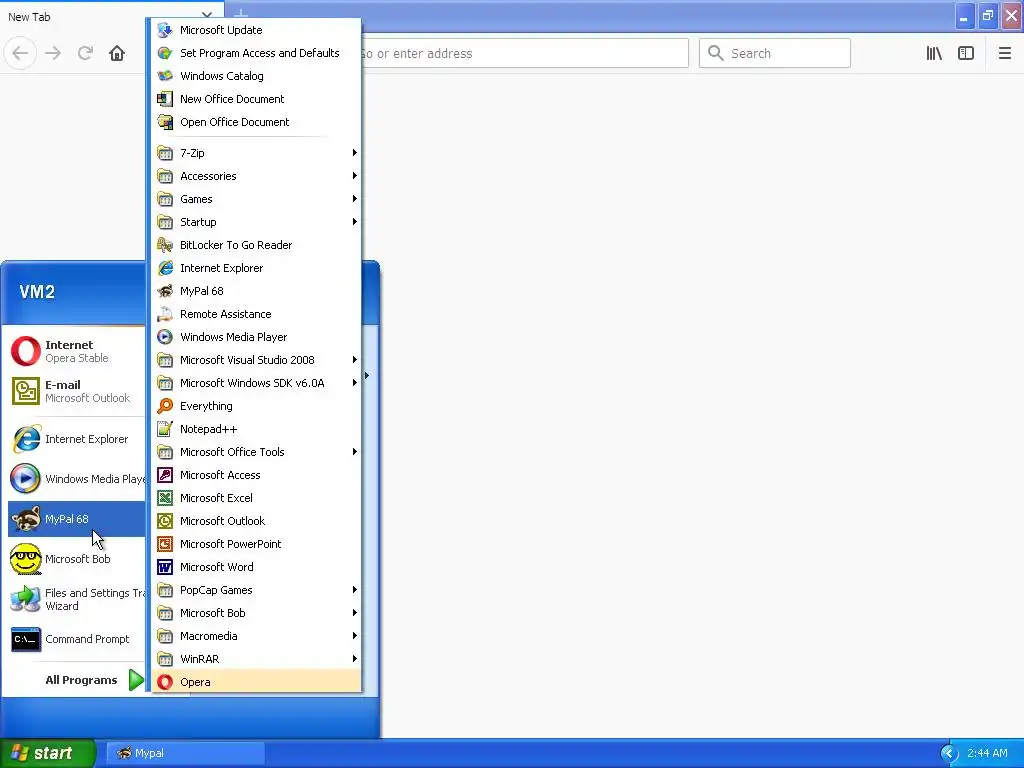This screenshot has height=768, width=1024.
Task: Click the Microsoft Access icon
Action: 165,475
